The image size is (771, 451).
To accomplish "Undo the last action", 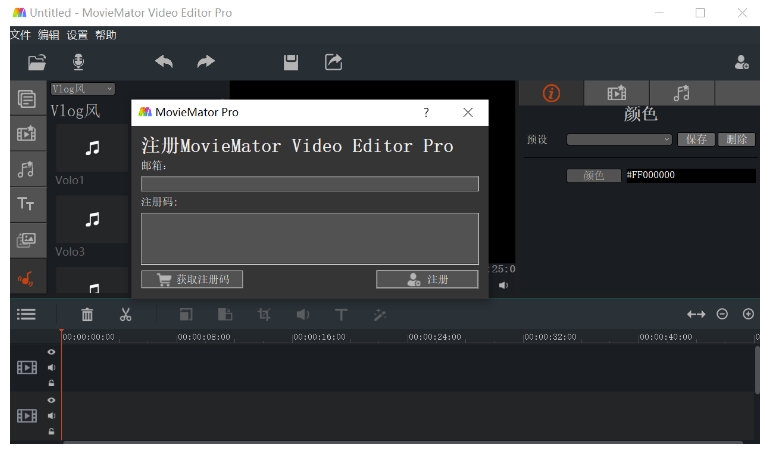I will pyautogui.click(x=164, y=62).
